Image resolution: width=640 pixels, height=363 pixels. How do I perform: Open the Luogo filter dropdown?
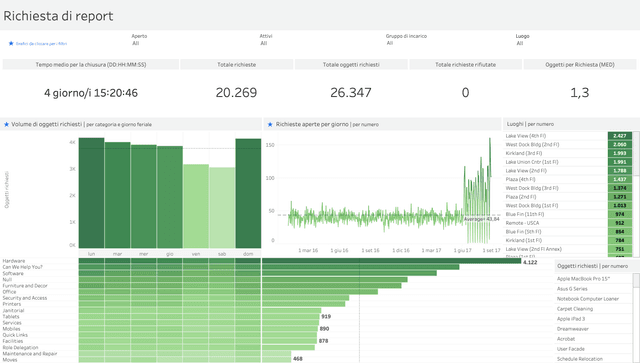[576, 43]
